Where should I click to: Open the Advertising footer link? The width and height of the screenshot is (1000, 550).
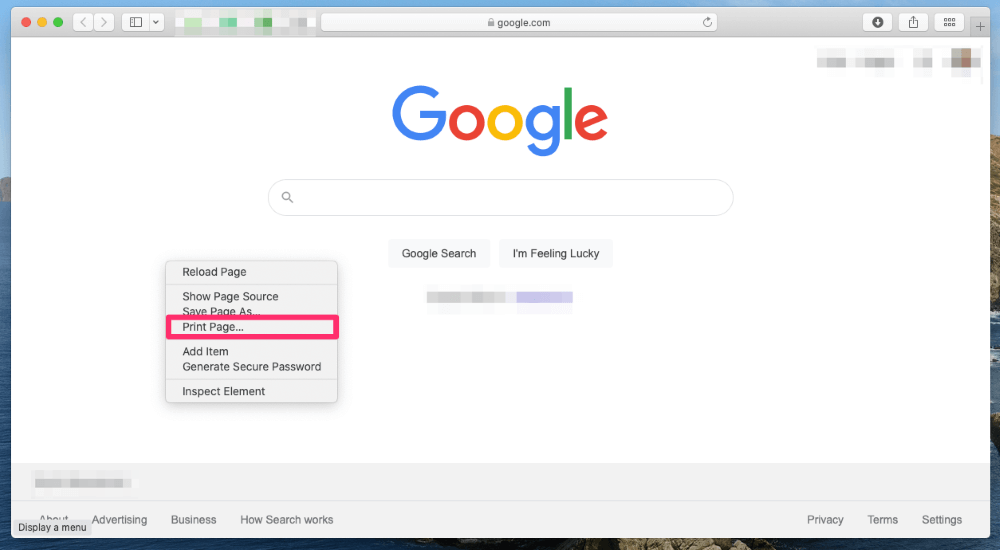pyautogui.click(x=119, y=519)
